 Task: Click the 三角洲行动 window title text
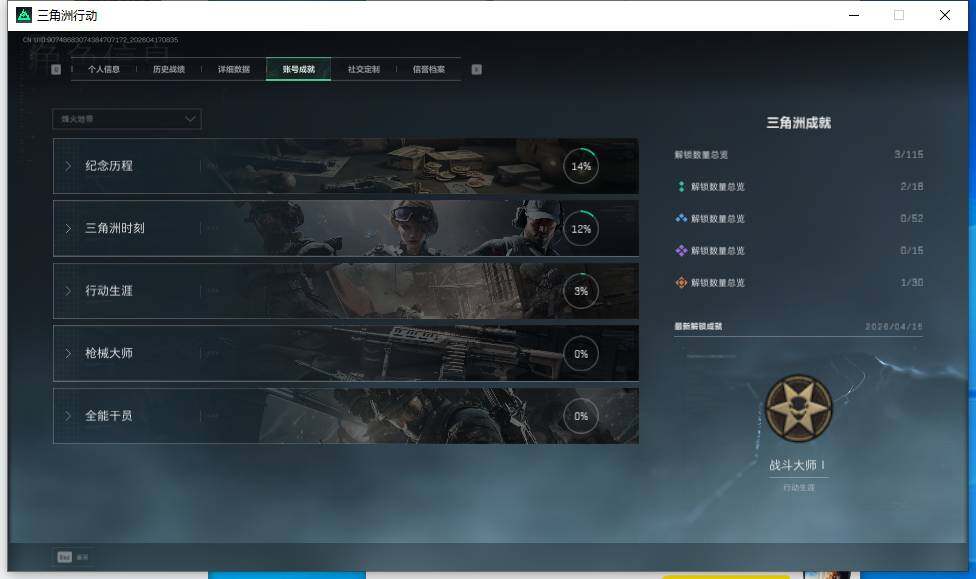(67, 16)
